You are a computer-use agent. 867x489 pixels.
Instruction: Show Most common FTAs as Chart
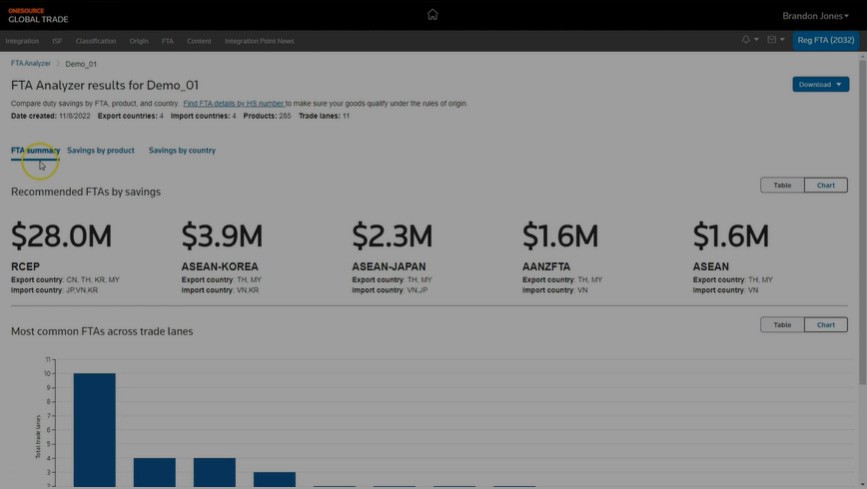[826, 325]
